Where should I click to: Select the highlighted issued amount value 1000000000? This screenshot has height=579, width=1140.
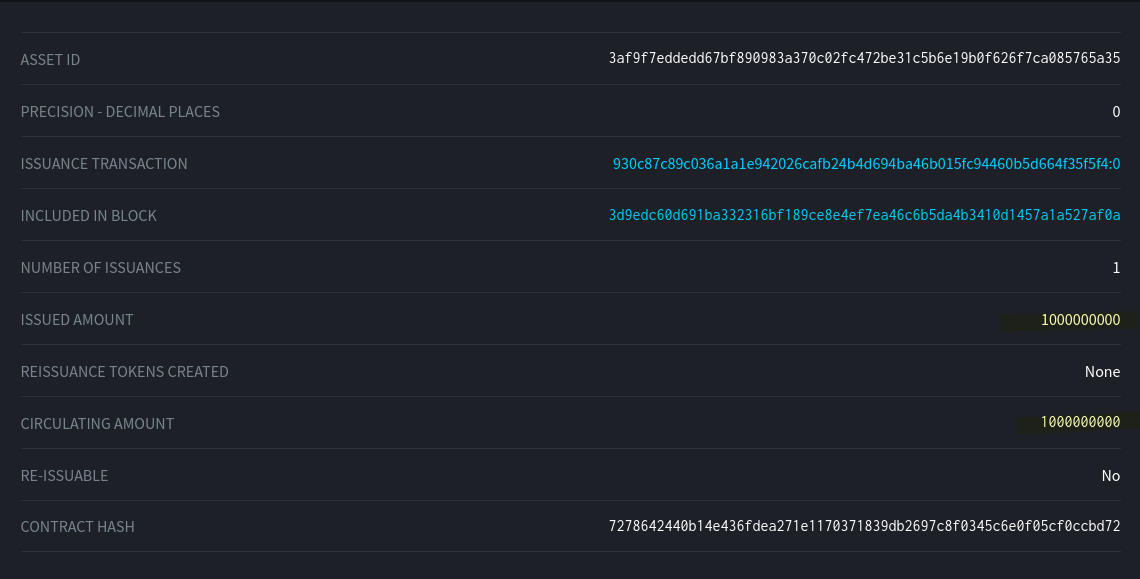pos(1080,320)
